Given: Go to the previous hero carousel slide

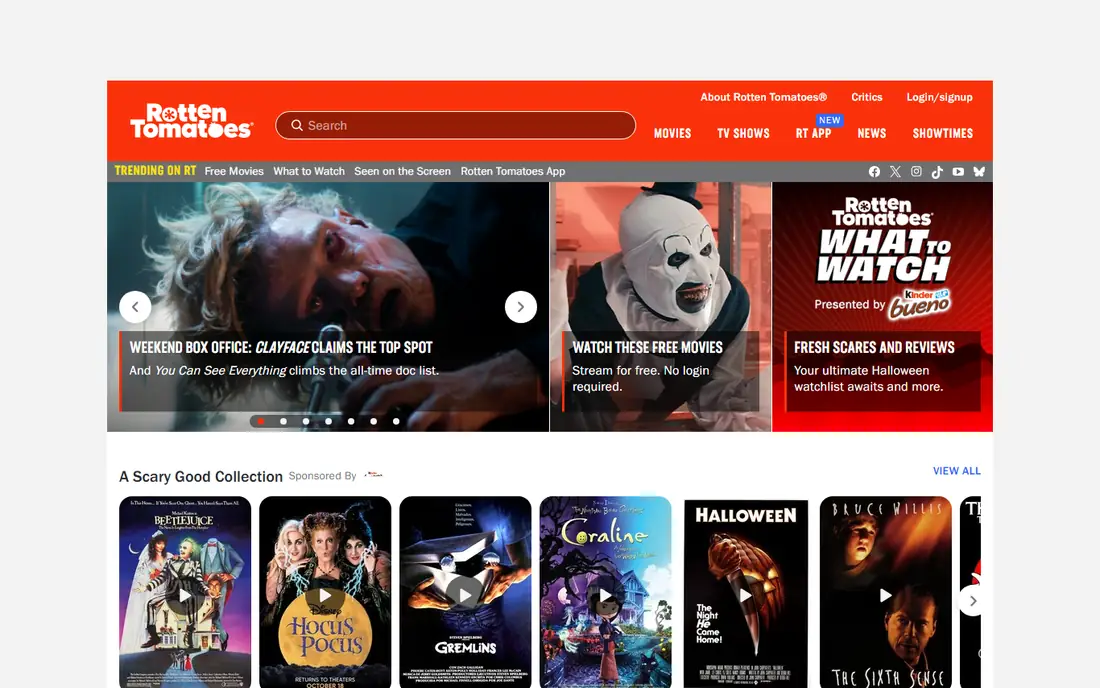Looking at the screenshot, I should [135, 306].
